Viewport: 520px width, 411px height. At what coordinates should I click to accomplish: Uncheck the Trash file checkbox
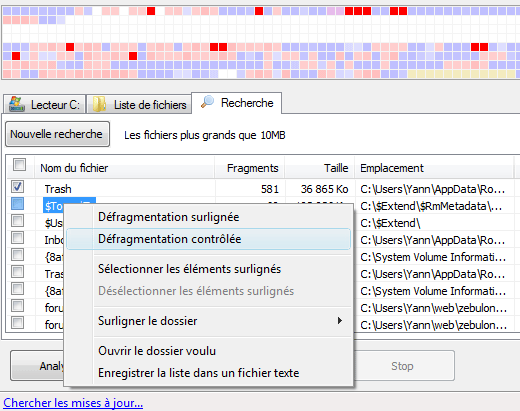tap(17, 186)
